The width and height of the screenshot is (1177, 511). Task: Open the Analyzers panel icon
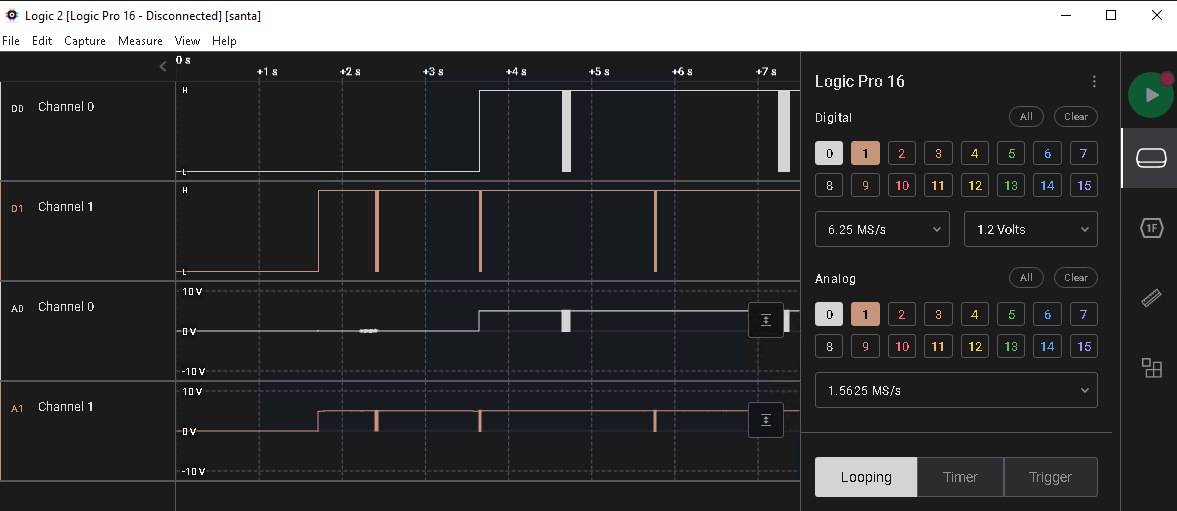1152,229
